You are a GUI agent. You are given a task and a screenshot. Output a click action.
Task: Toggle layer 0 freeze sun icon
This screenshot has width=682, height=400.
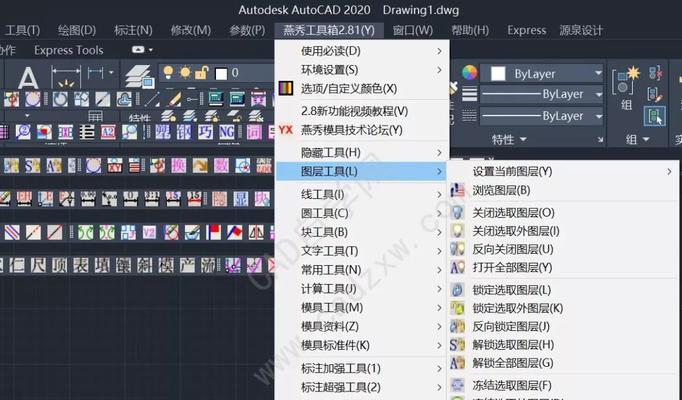(185, 72)
